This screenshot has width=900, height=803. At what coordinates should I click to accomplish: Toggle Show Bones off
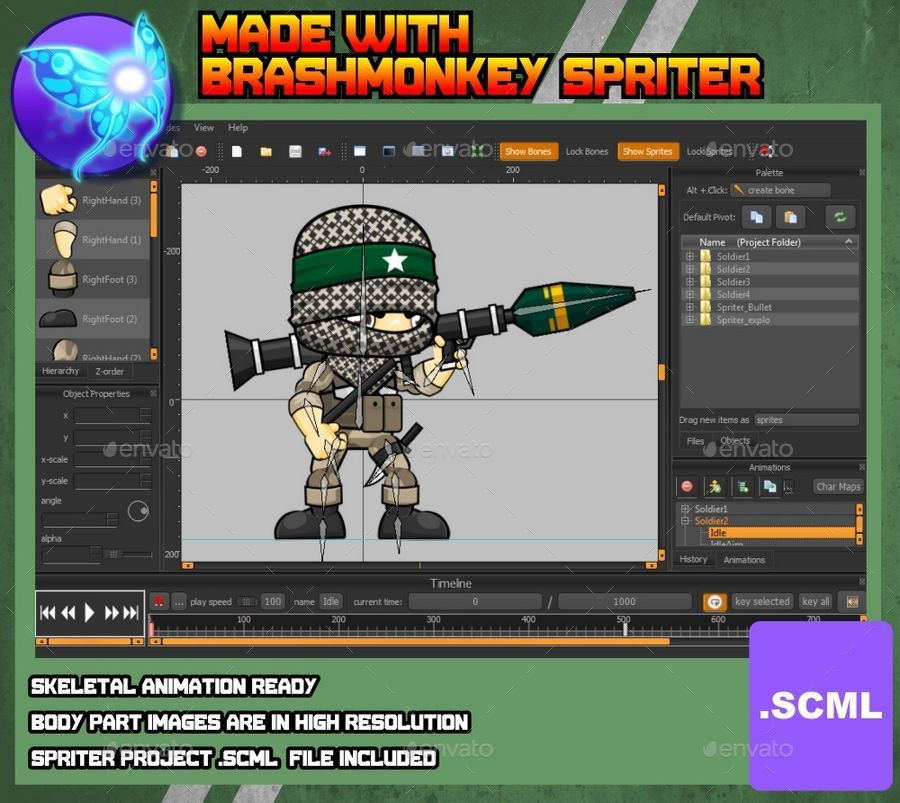528,152
